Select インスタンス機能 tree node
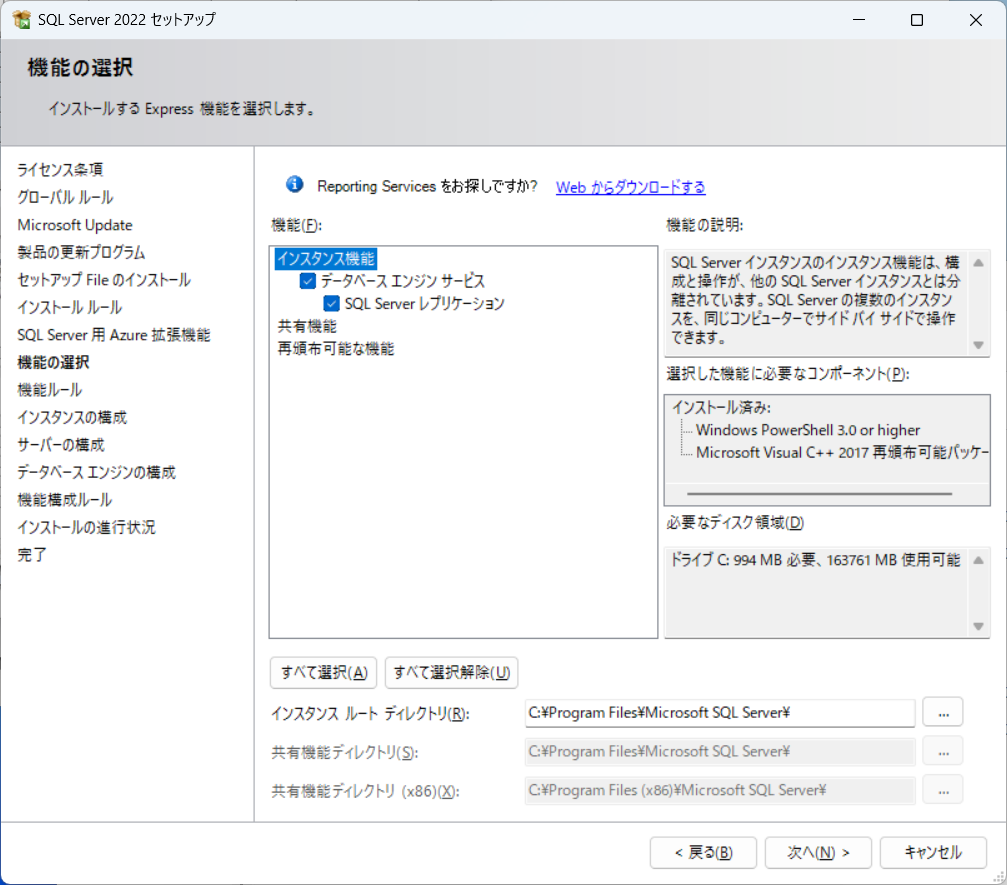Image resolution: width=1007 pixels, height=885 pixels. coord(326,259)
